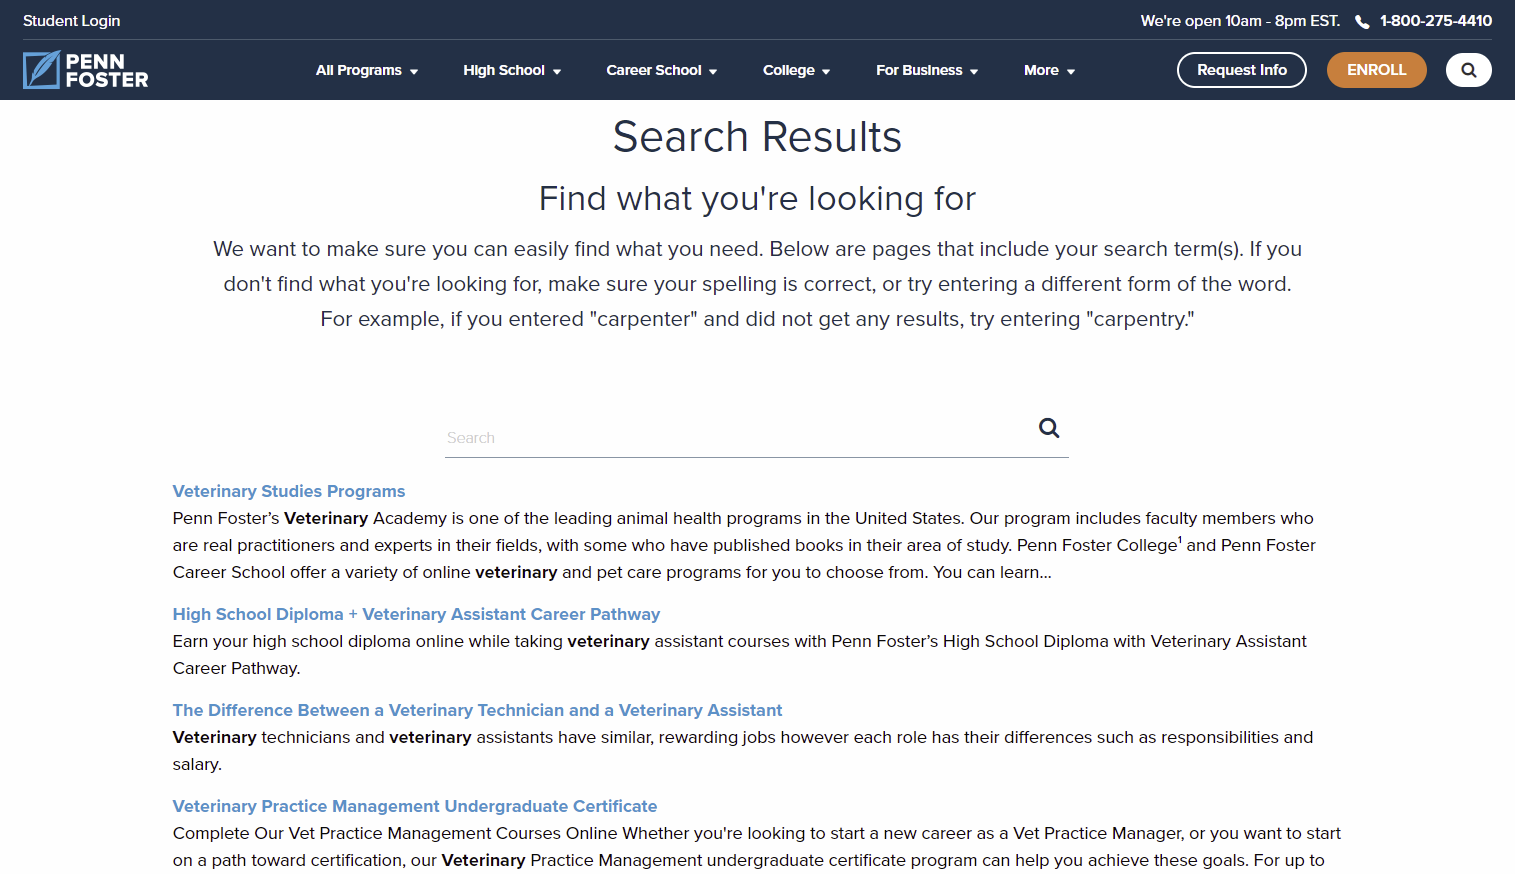Viewport: 1515px width, 874px height.
Task: Click the Request Info button
Action: tap(1241, 70)
